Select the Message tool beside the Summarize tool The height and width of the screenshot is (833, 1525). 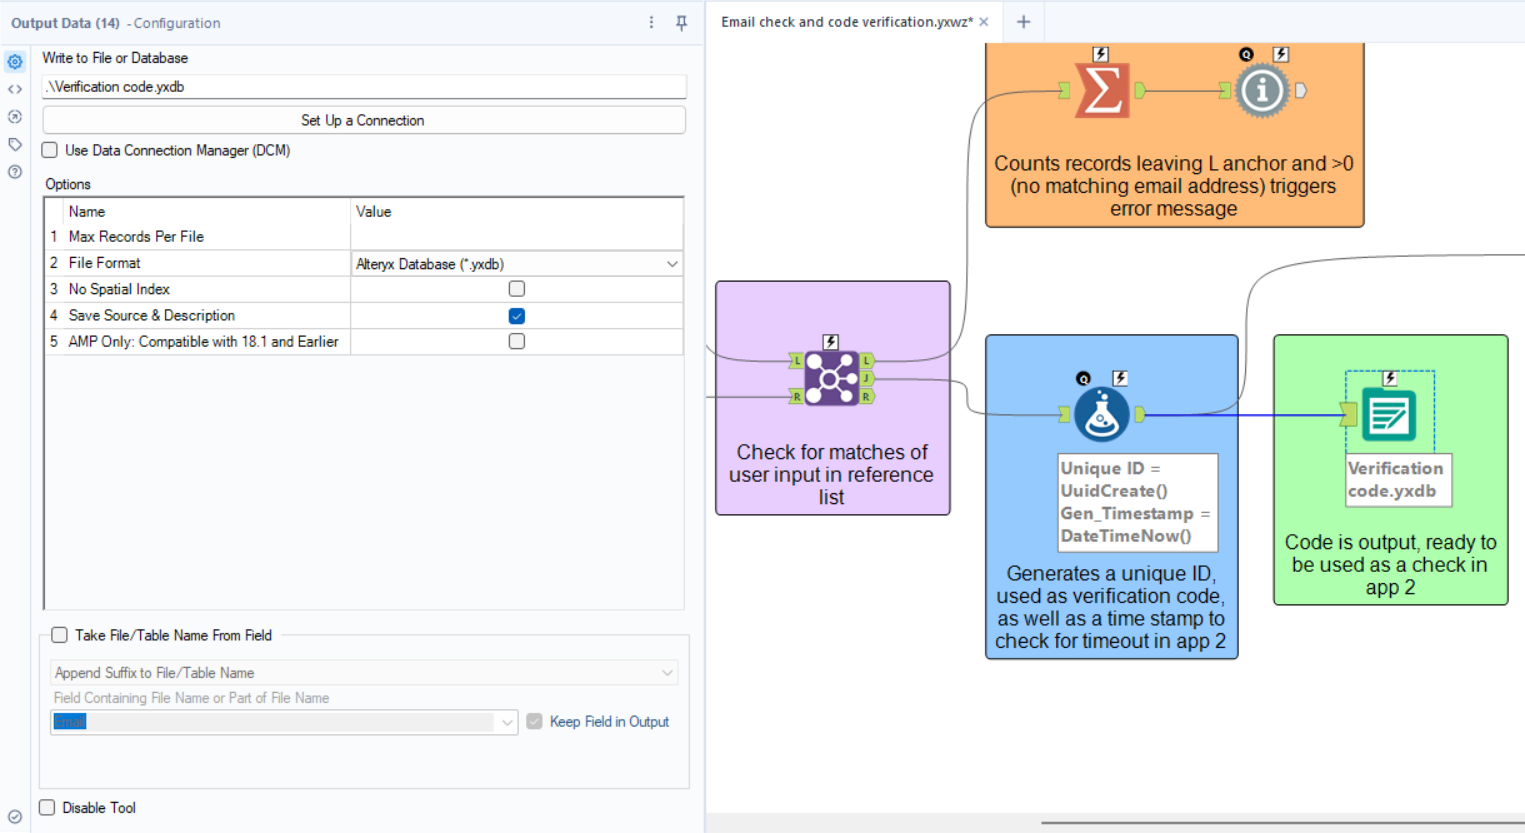coord(1262,90)
